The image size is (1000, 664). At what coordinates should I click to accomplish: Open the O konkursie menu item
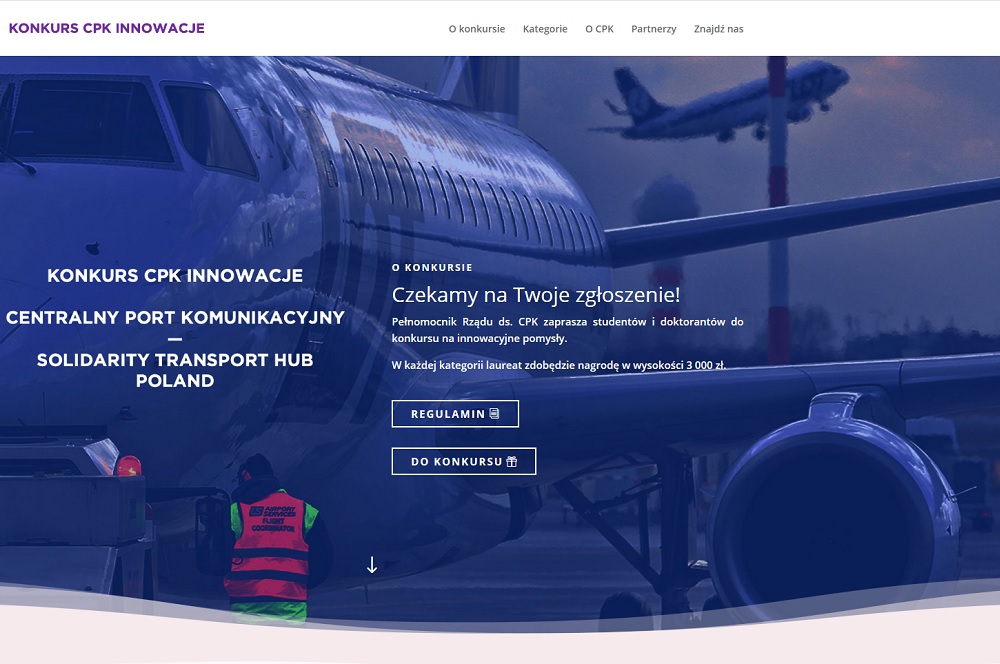click(x=476, y=29)
